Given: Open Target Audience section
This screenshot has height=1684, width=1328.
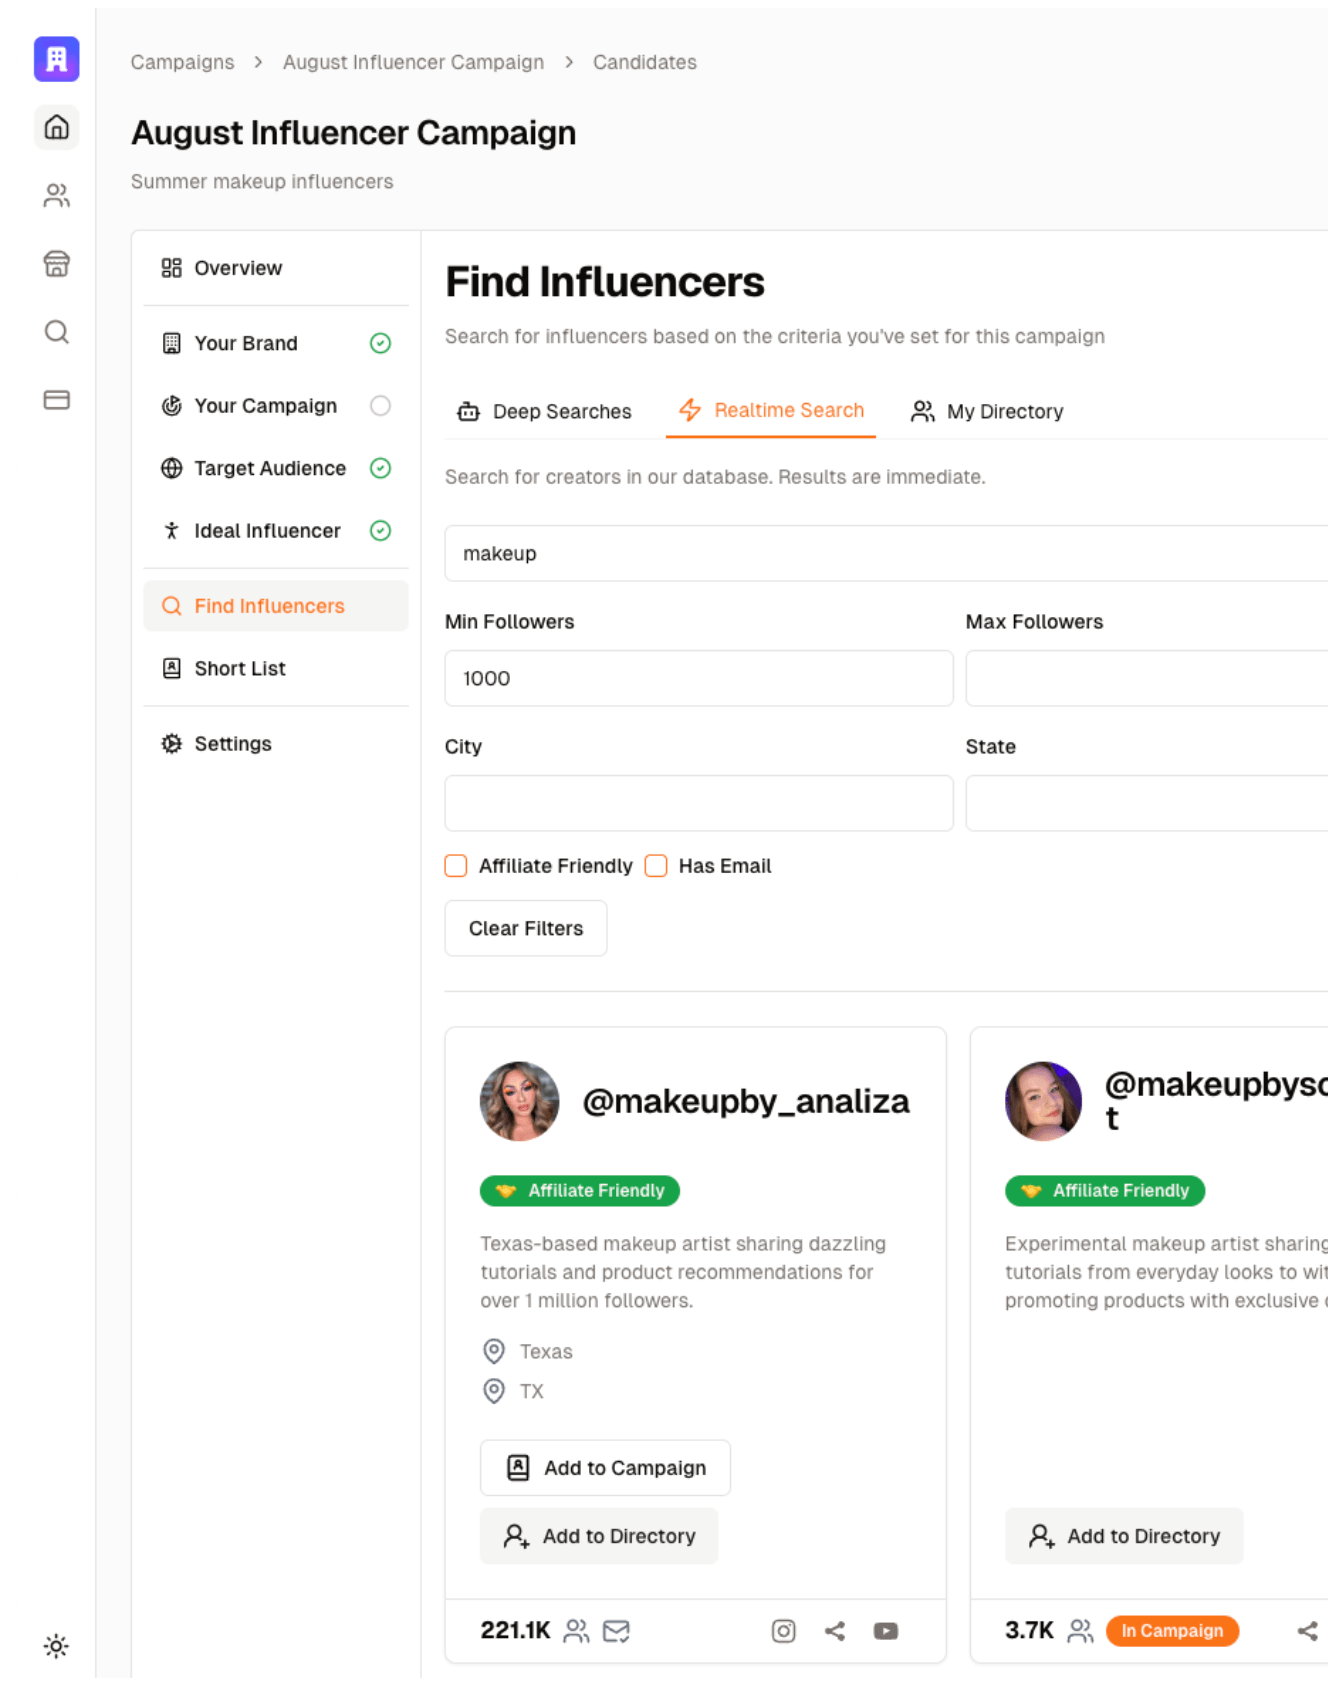Looking at the screenshot, I should point(276,468).
